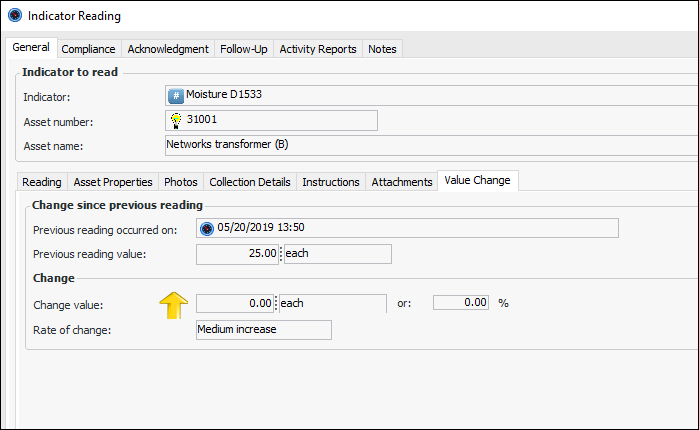Image resolution: width=699 pixels, height=430 pixels.
Task: Open the Compliance tab
Action: tap(89, 49)
